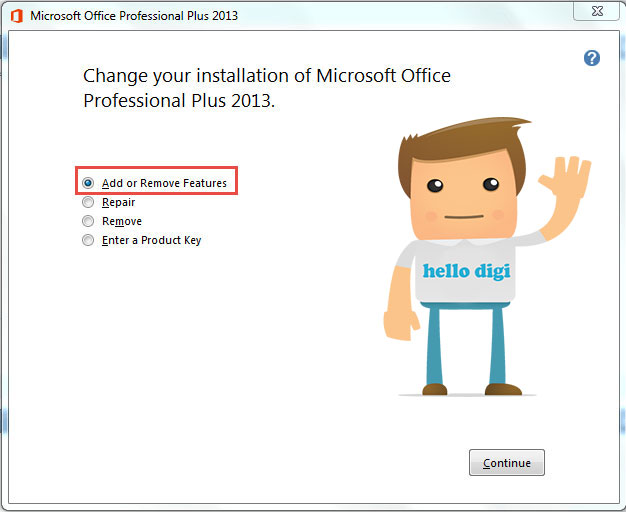The height and width of the screenshot is (512, 626).
Task: Click the Office logo in title bar
Action: pyautogui.click(x=16, y=16)
